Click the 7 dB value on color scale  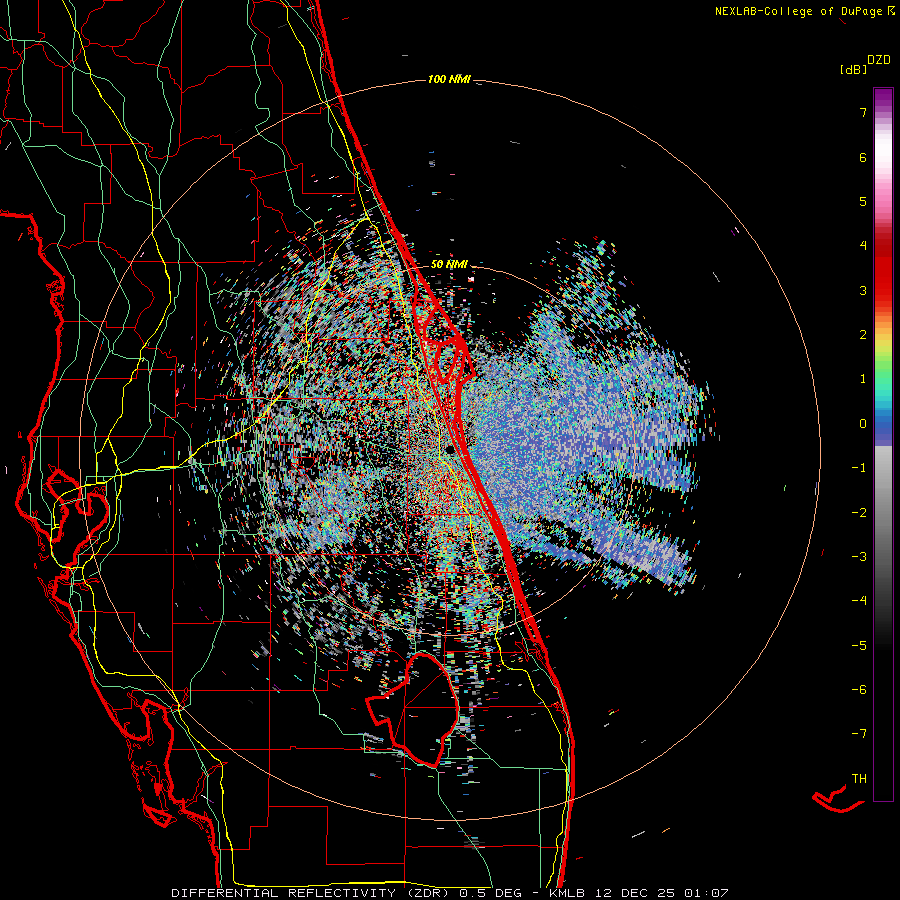tap(863, 112)
